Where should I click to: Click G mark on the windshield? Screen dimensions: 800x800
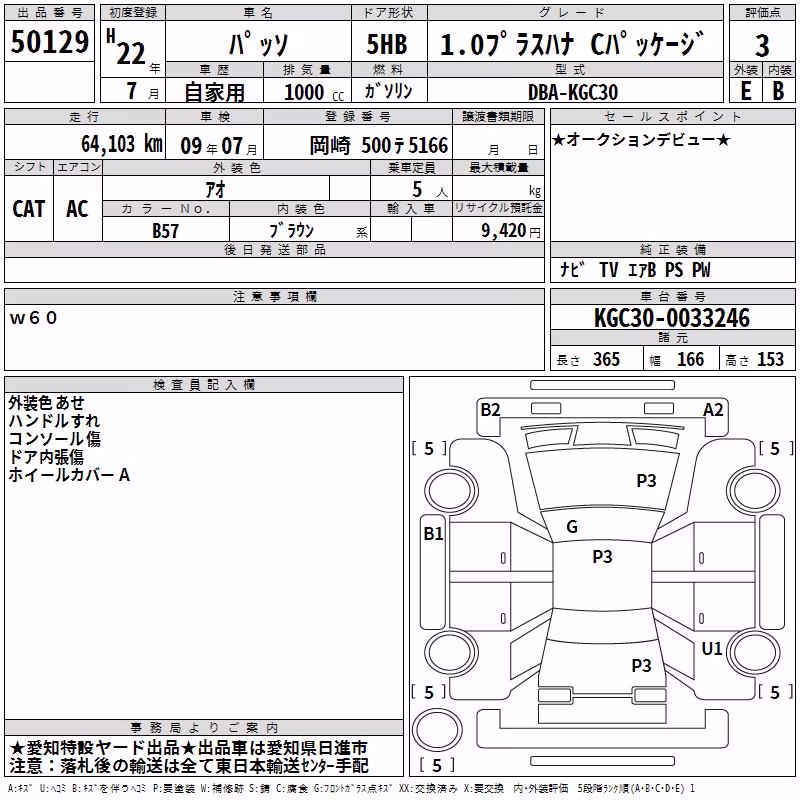572,527
